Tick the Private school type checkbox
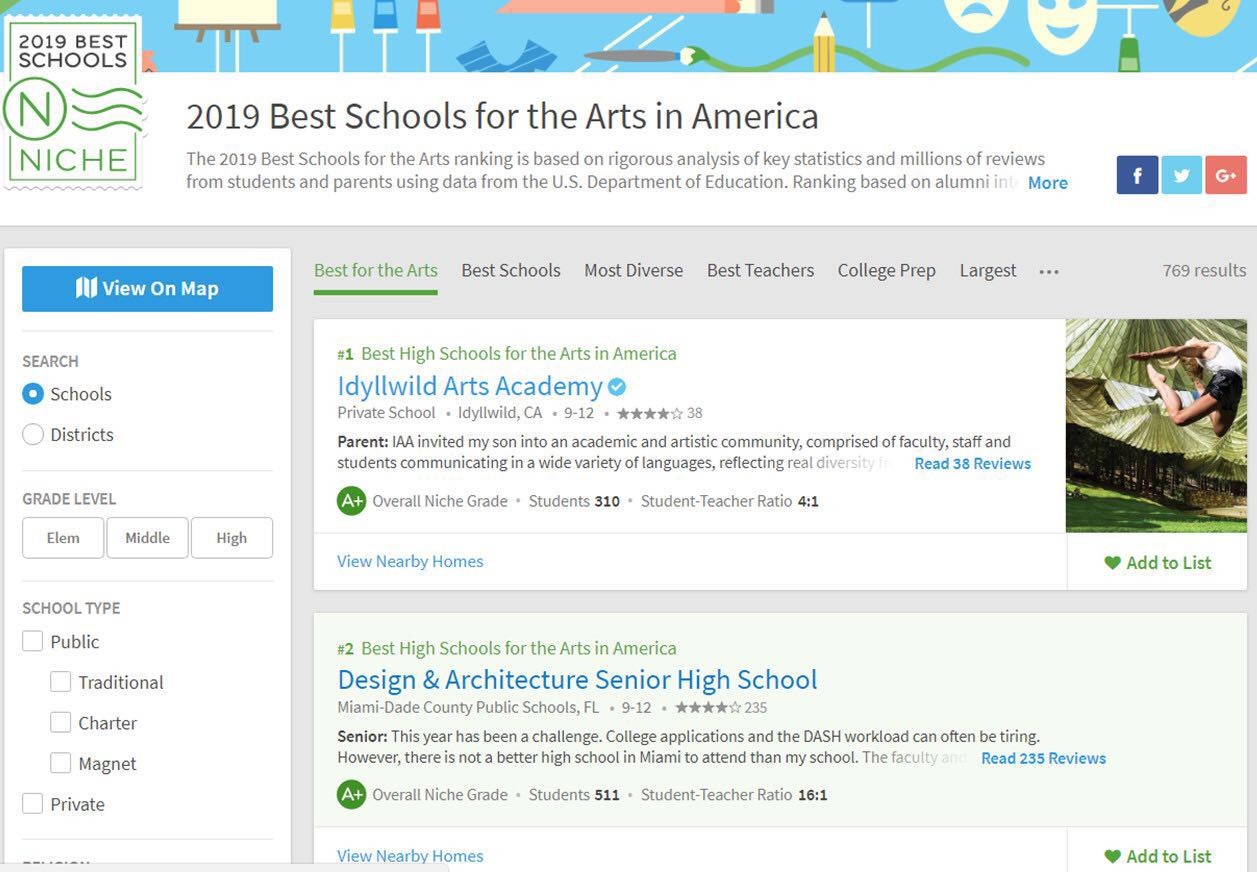The image size is (1257, 872). point(33,804)
